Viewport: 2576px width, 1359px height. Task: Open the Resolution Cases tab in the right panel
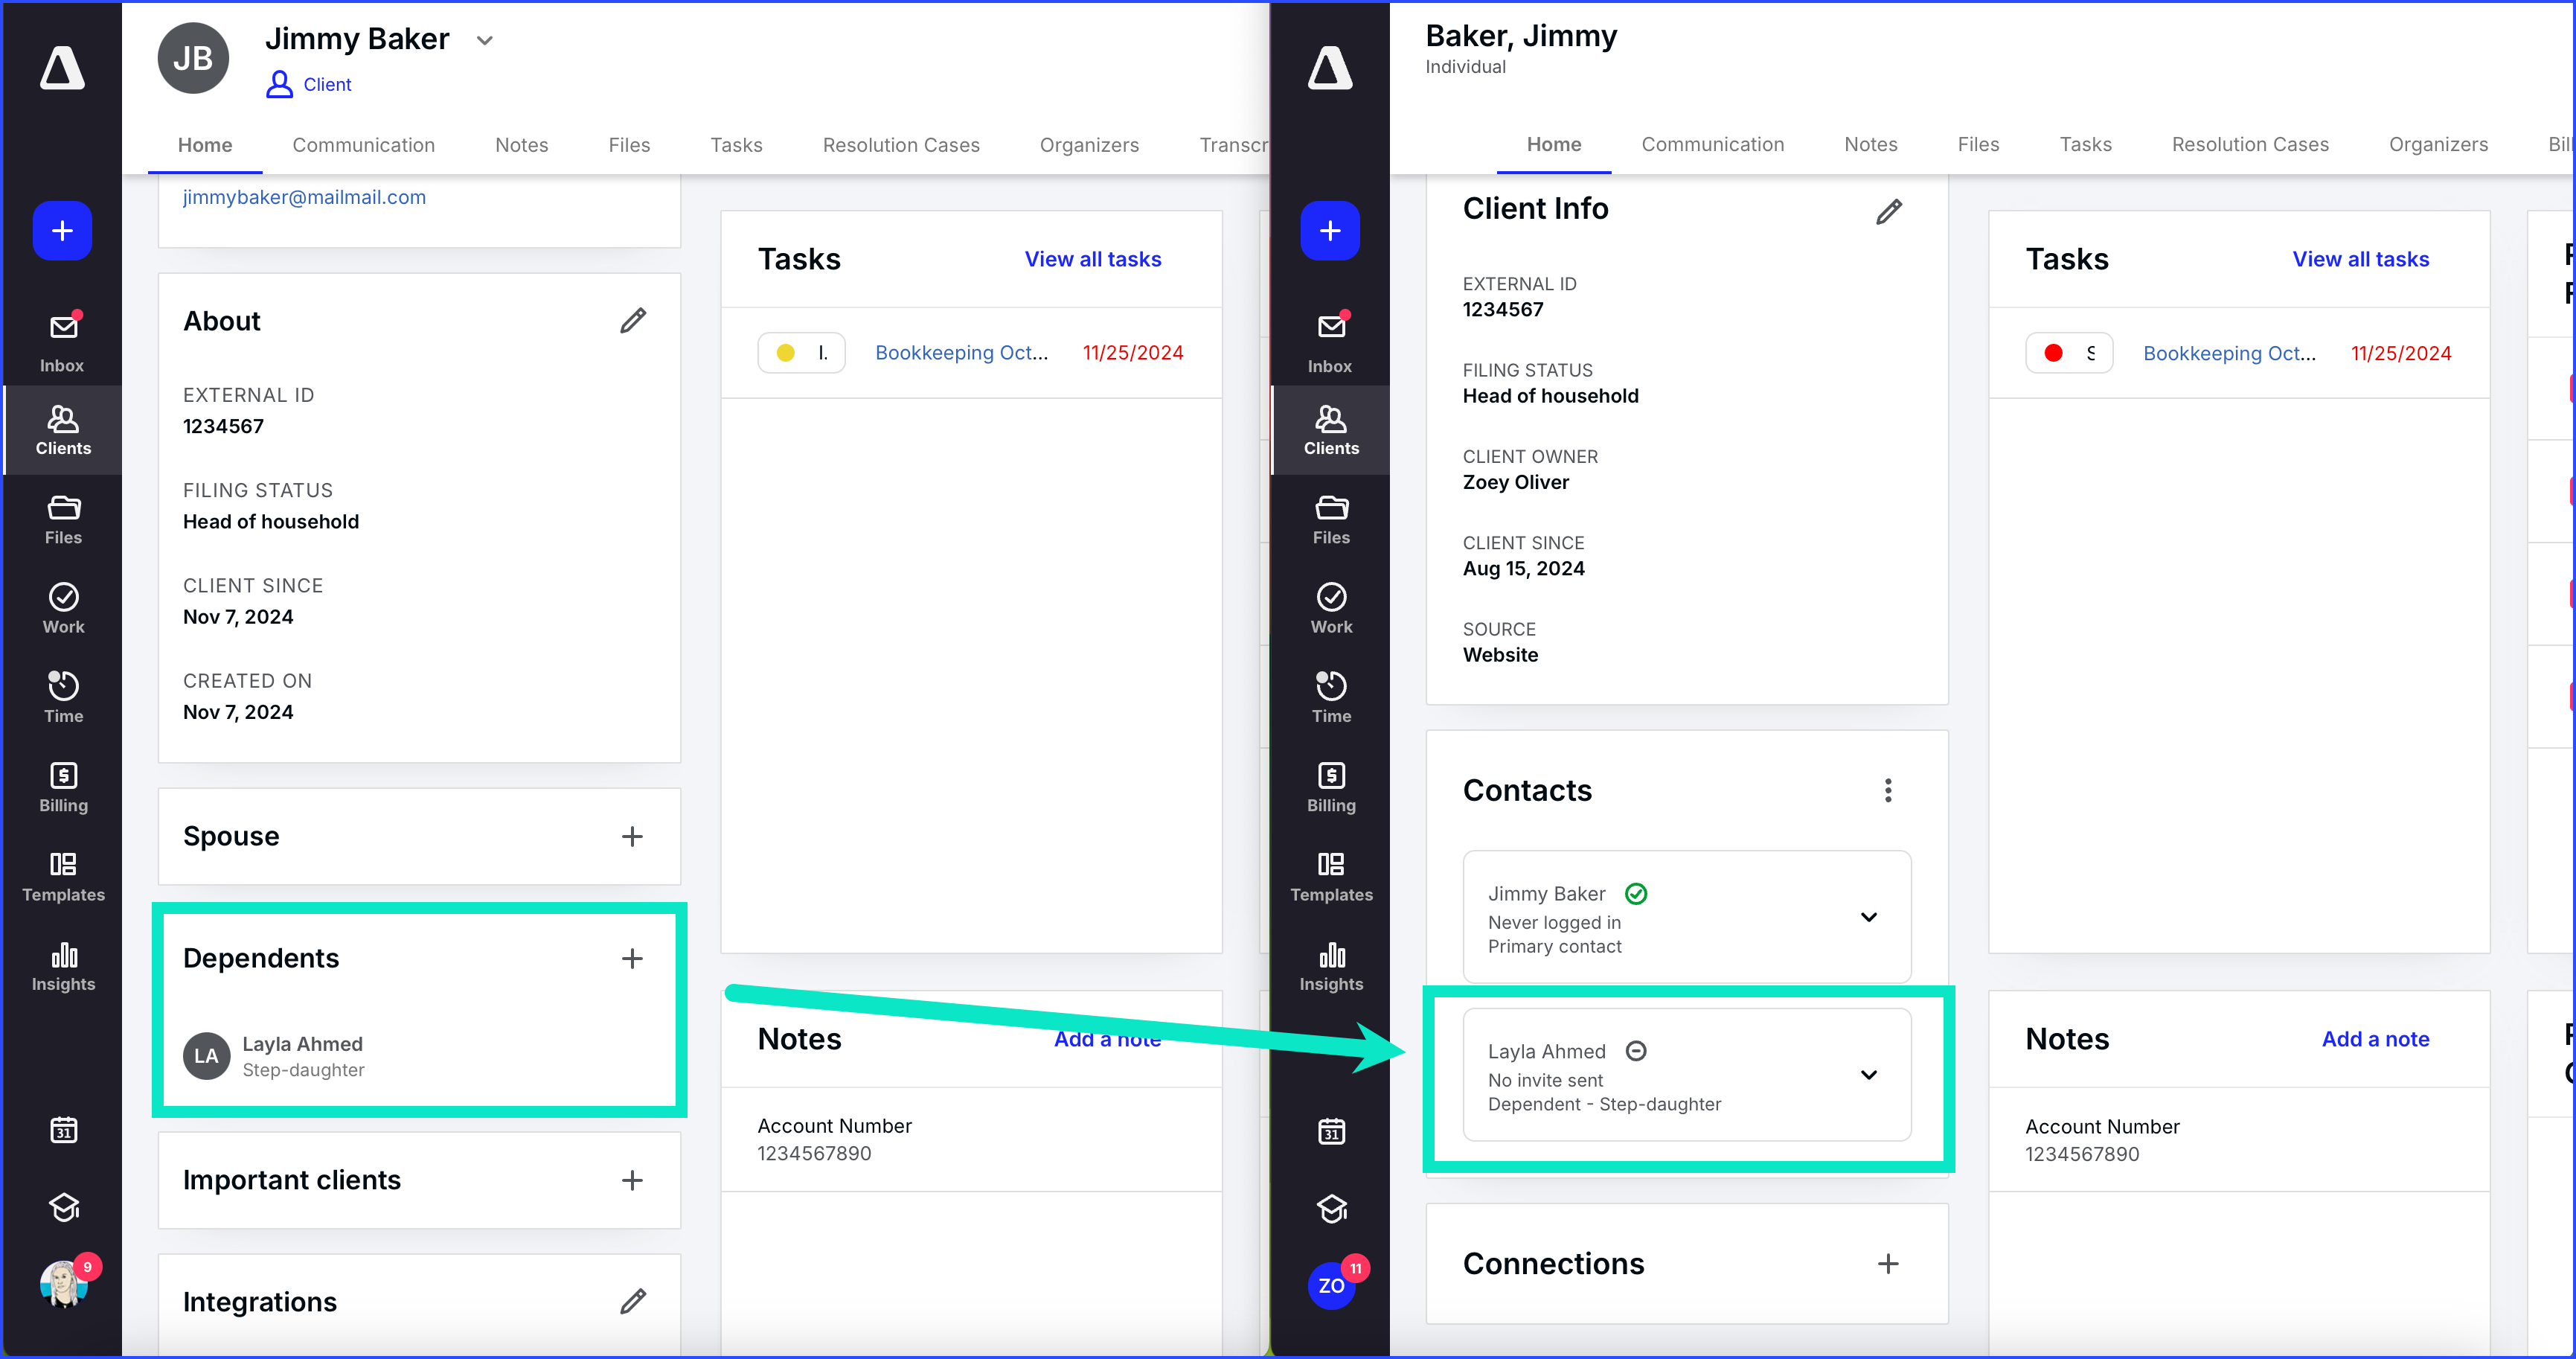[2249, 144]
